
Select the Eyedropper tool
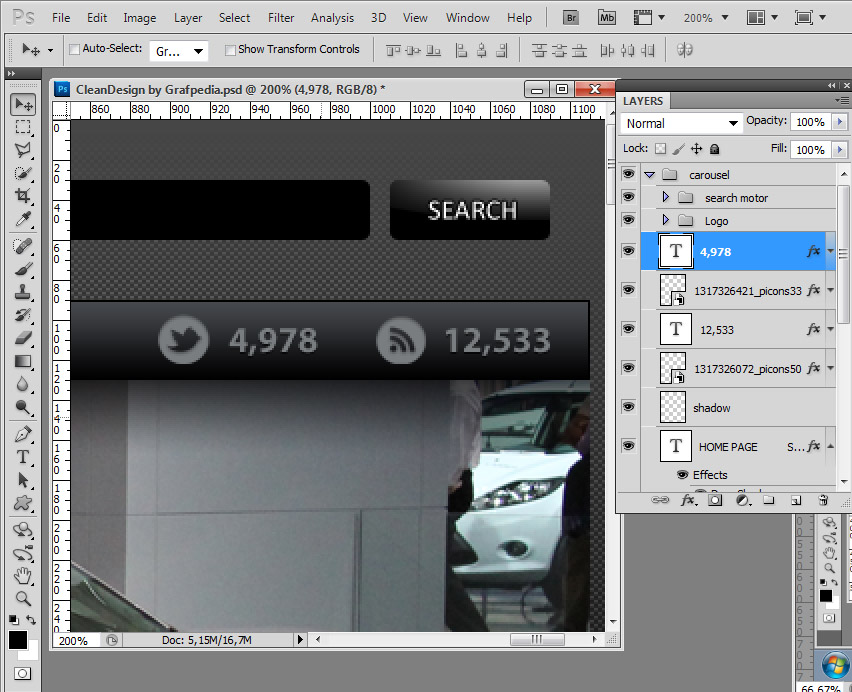pyautogui.click(x=23, y=219)
